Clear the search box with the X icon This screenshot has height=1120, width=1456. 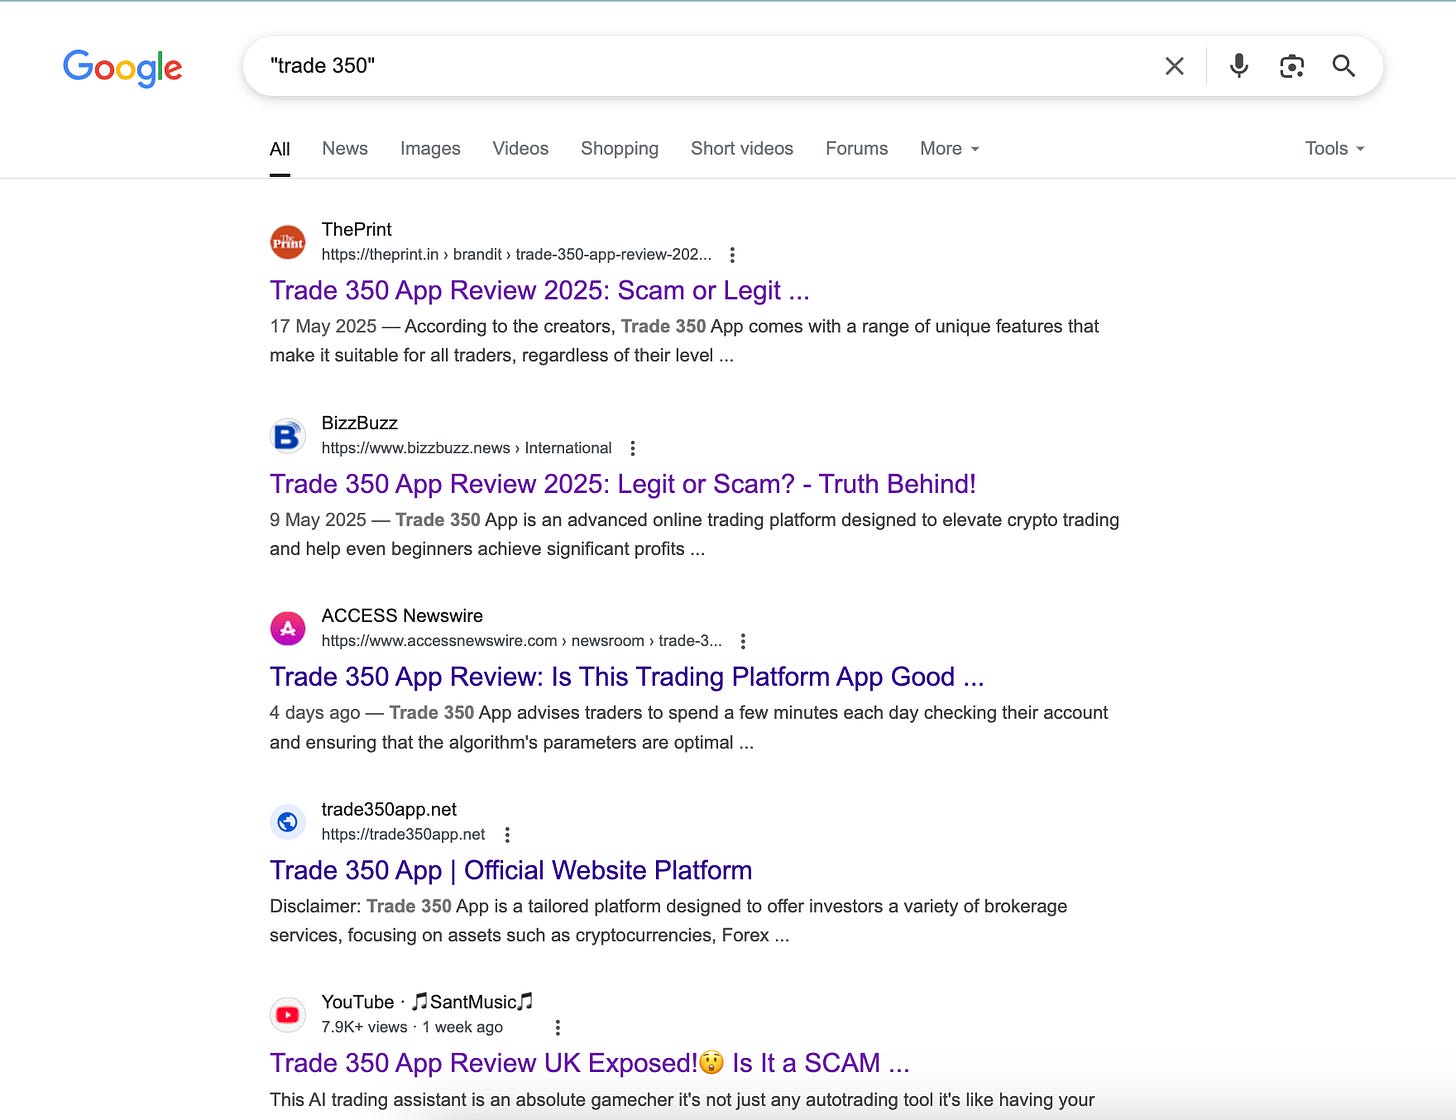[1174, 66]
